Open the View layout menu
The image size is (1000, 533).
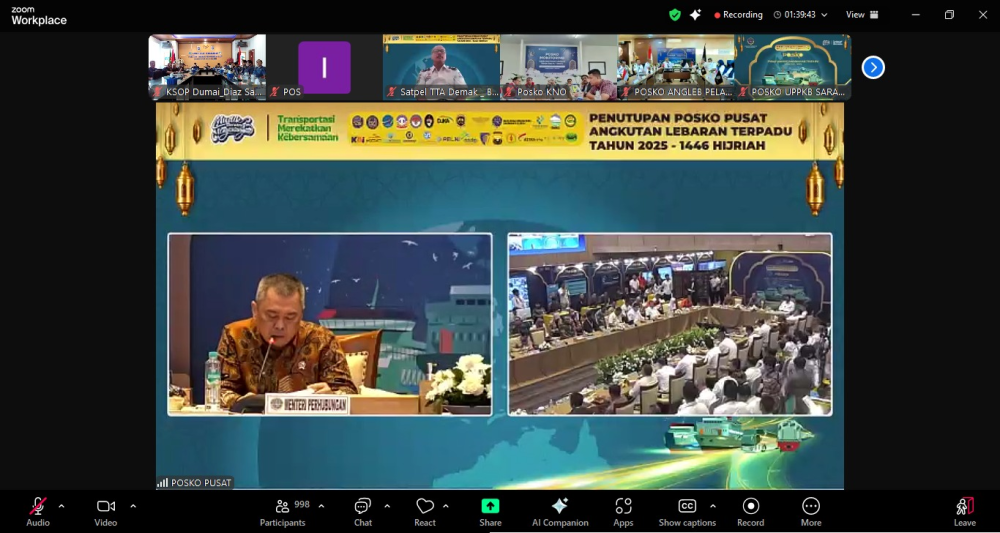click(862, 15)
